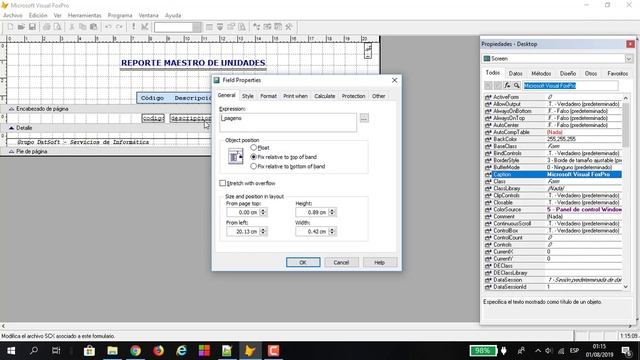The width and height of the screenshot is (640, 360).
Task: Adjust the From page top spinner
Action: click(263, 212)
